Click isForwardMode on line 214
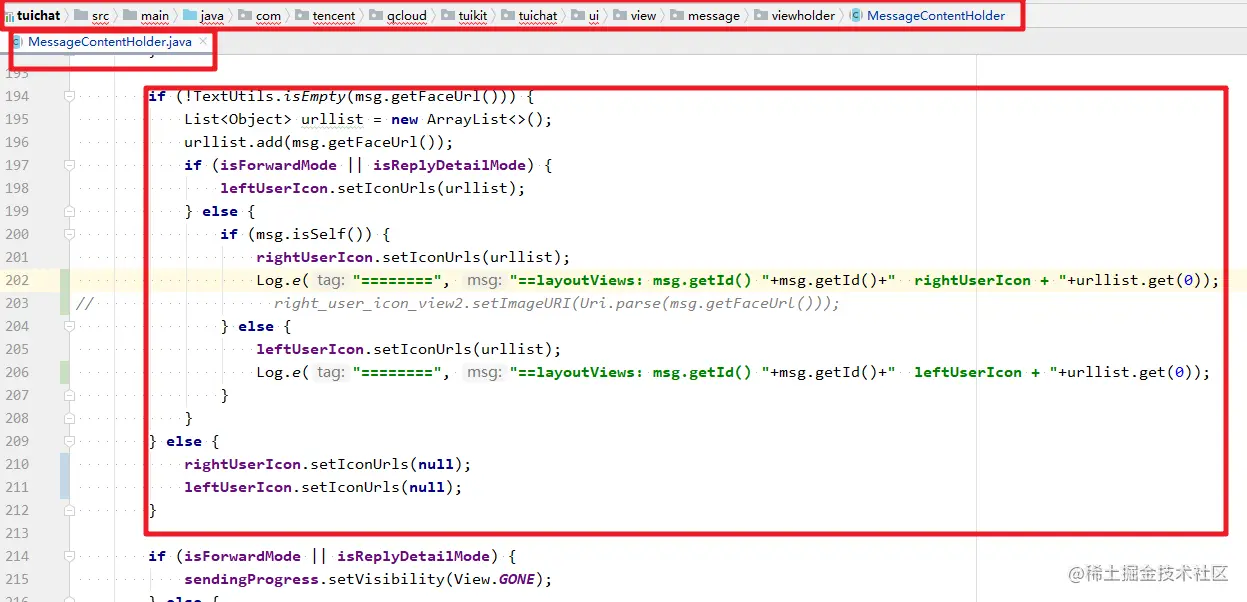Screen dimensions: 1247x602 pos(242,556)
